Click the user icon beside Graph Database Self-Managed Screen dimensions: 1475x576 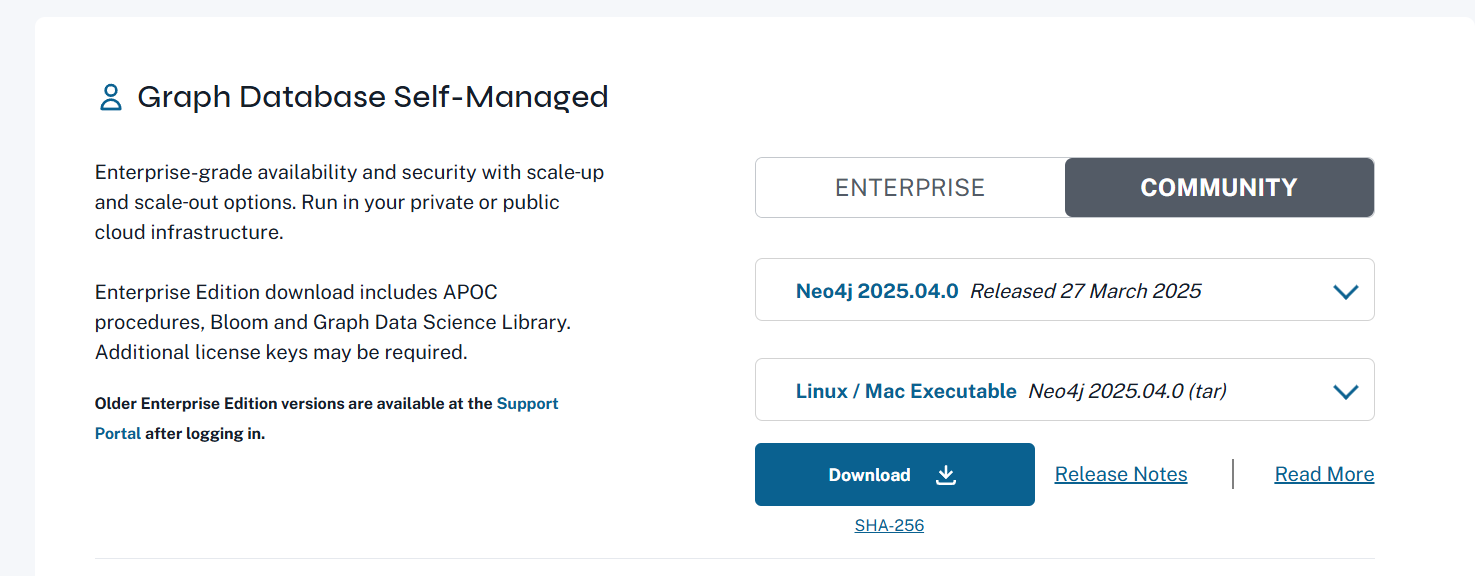[x=110, y=97]
